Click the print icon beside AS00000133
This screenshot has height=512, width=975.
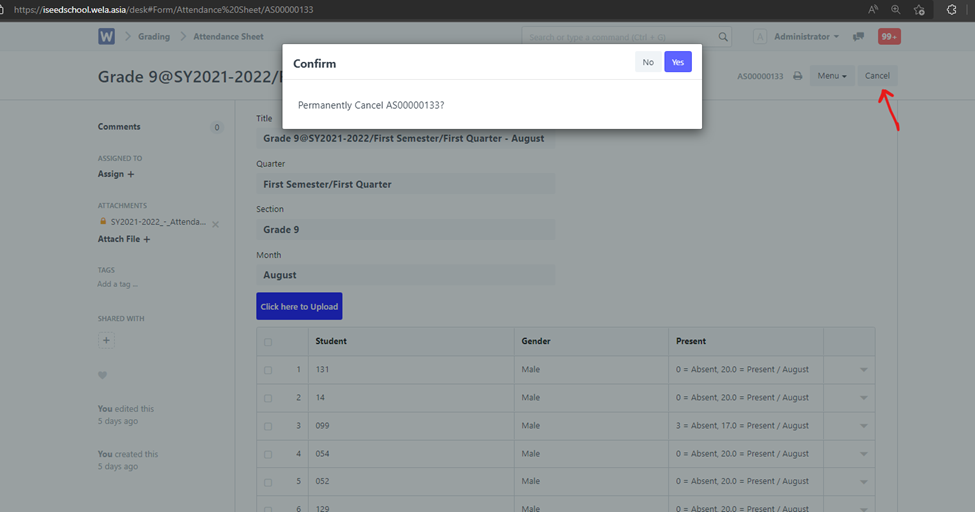click(x=797, y=76)
